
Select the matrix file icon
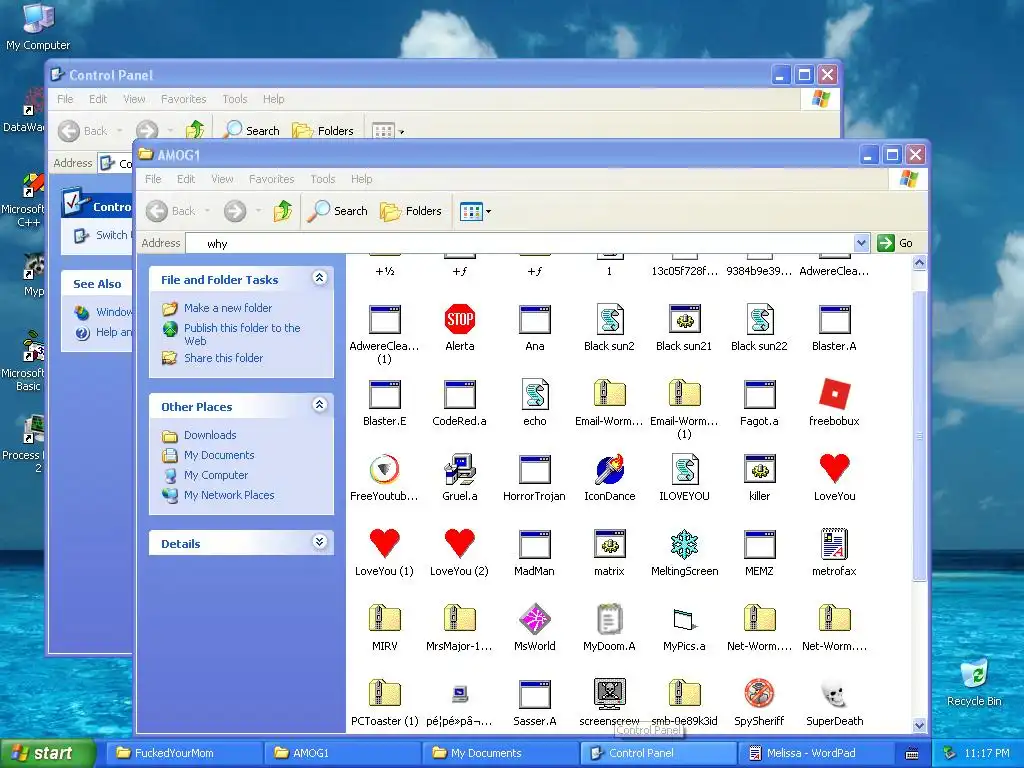609,545
